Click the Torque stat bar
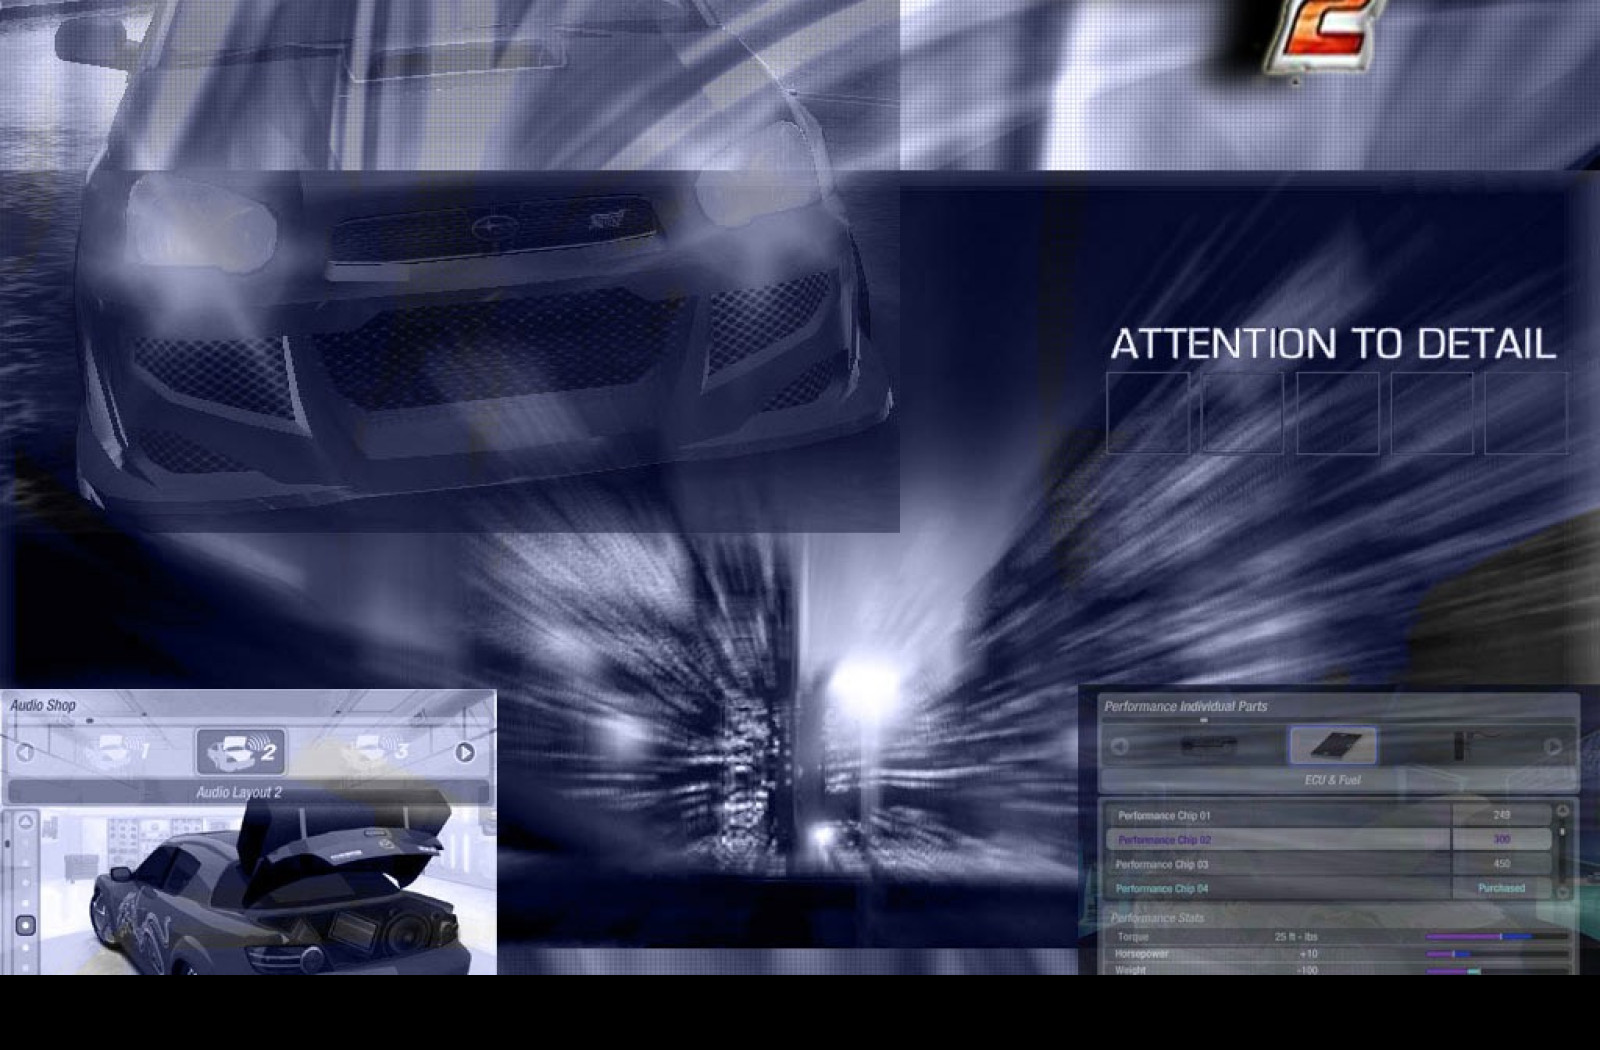The width and height of the screenshot is (1600, 1050). (1496, 937)
